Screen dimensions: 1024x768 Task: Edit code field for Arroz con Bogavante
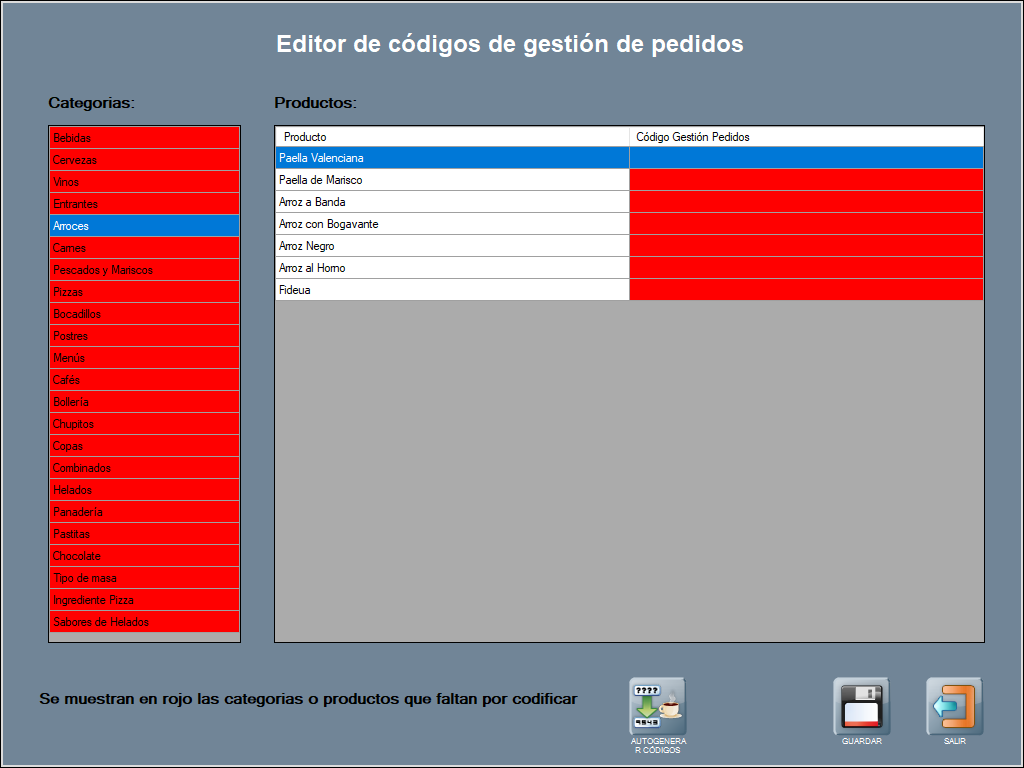coord(806,224)
